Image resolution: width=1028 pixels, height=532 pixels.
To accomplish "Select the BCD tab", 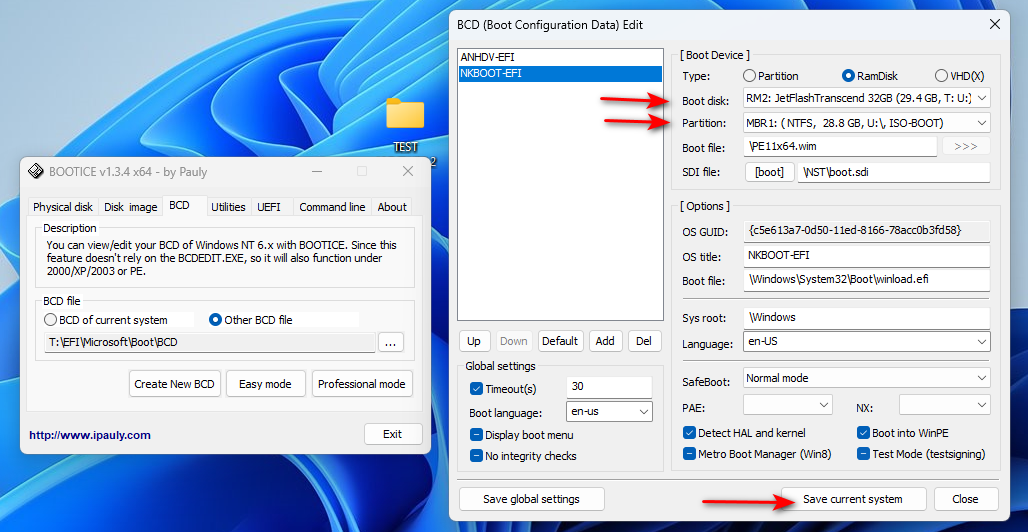I will tap(179, 205).
